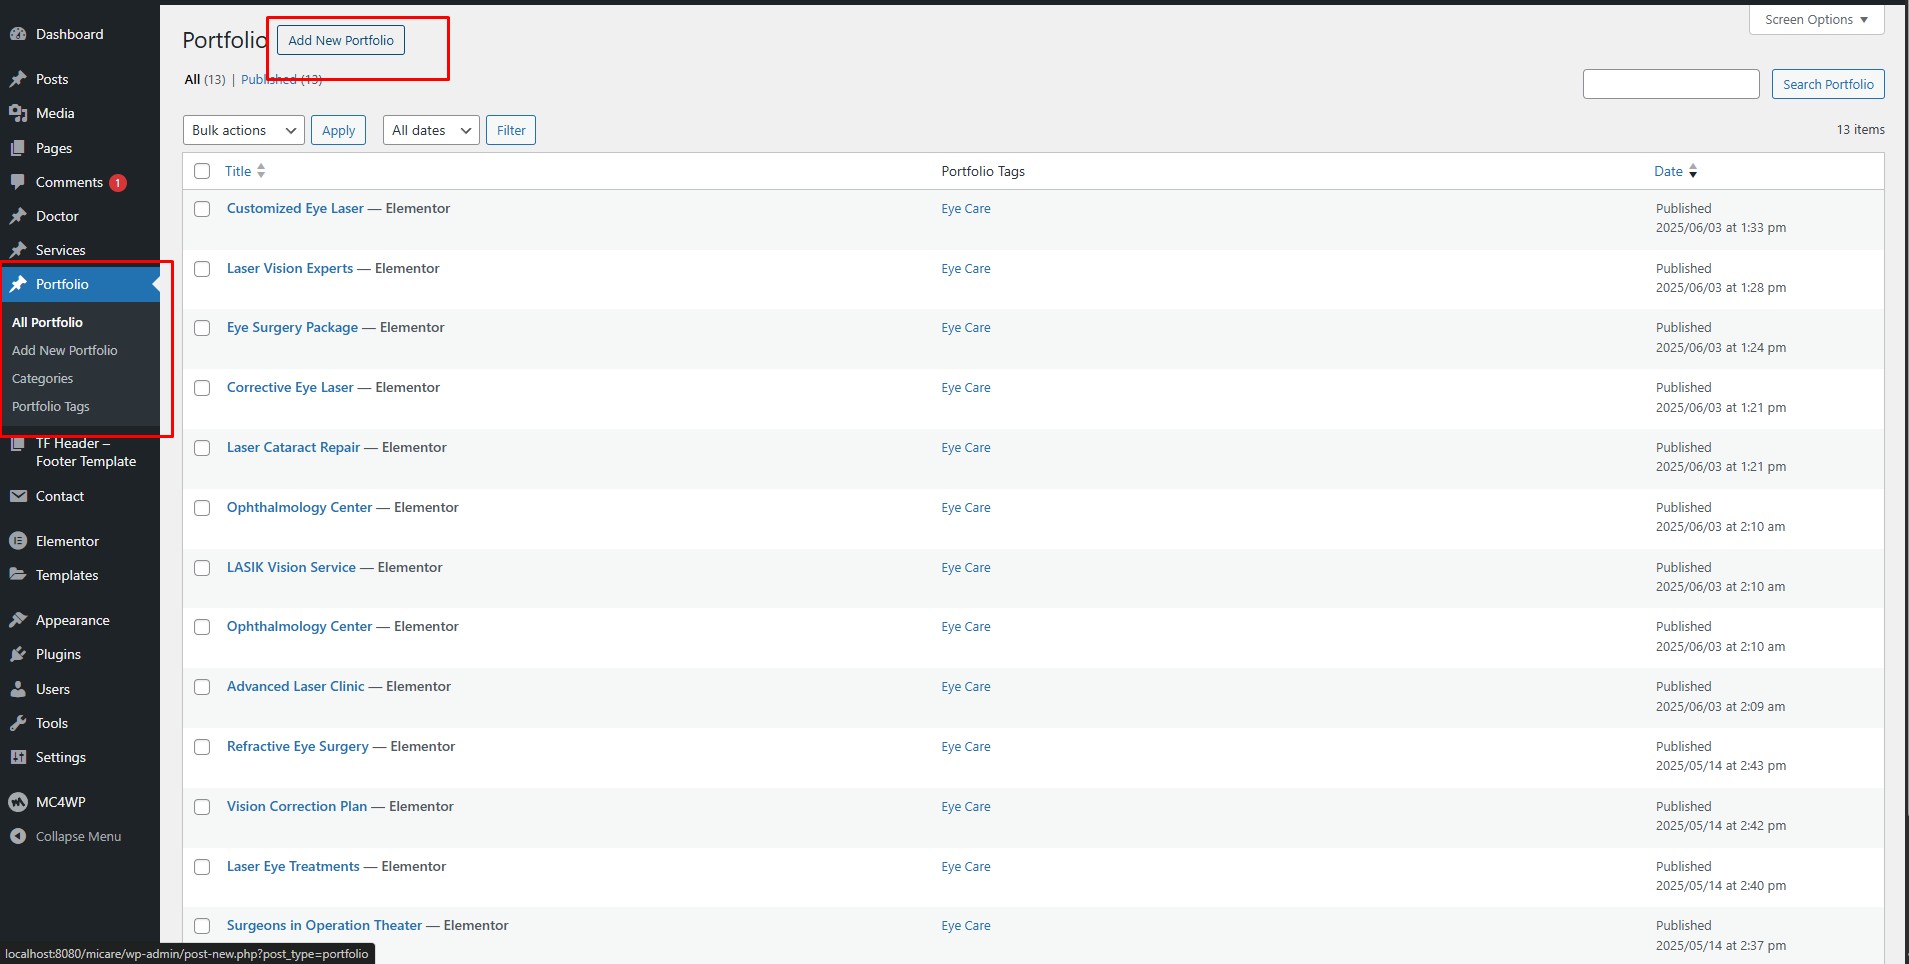Click the Plugins plug icon
The image size is (1909, 964).
click(x=18, y=654)
